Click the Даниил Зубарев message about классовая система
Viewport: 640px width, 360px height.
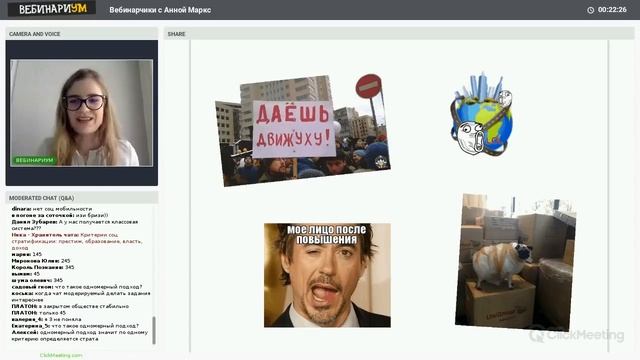pos(76,225)
